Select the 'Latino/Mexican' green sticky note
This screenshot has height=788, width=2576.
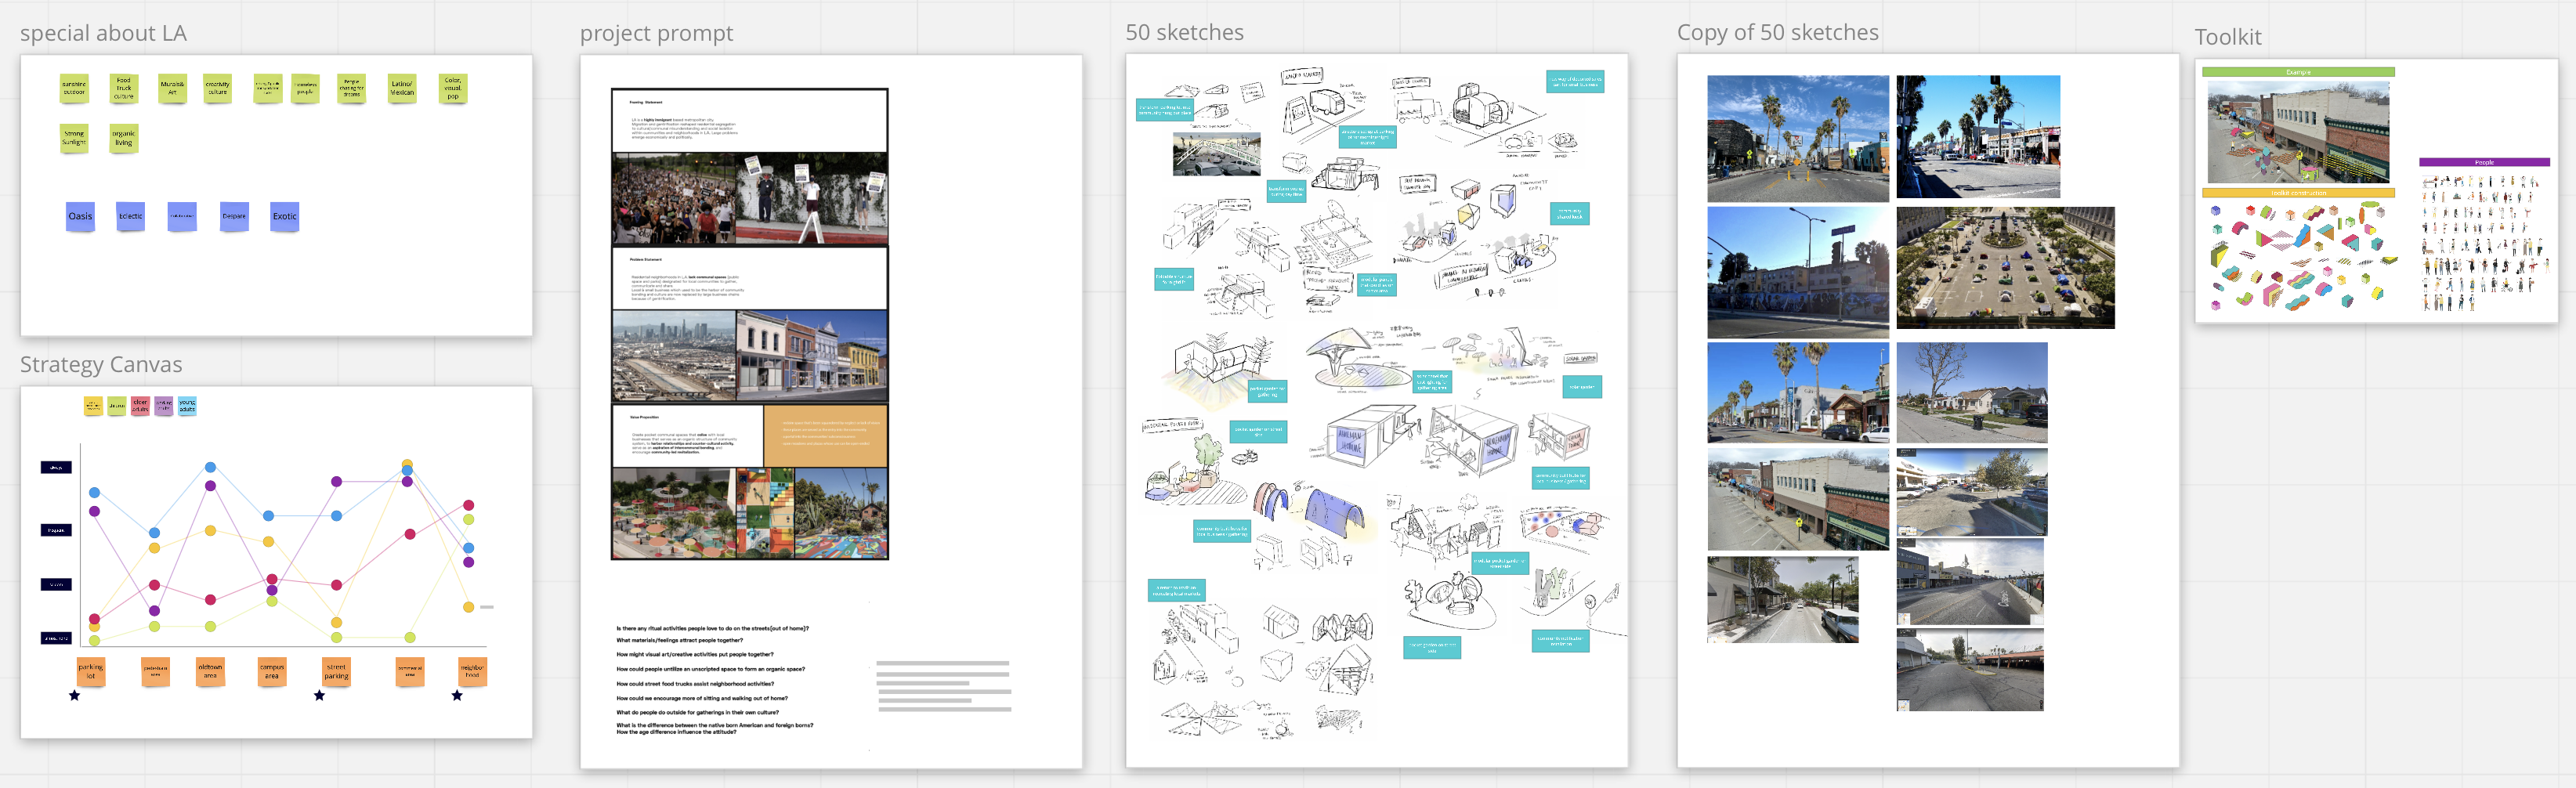(x=402, y=88)
